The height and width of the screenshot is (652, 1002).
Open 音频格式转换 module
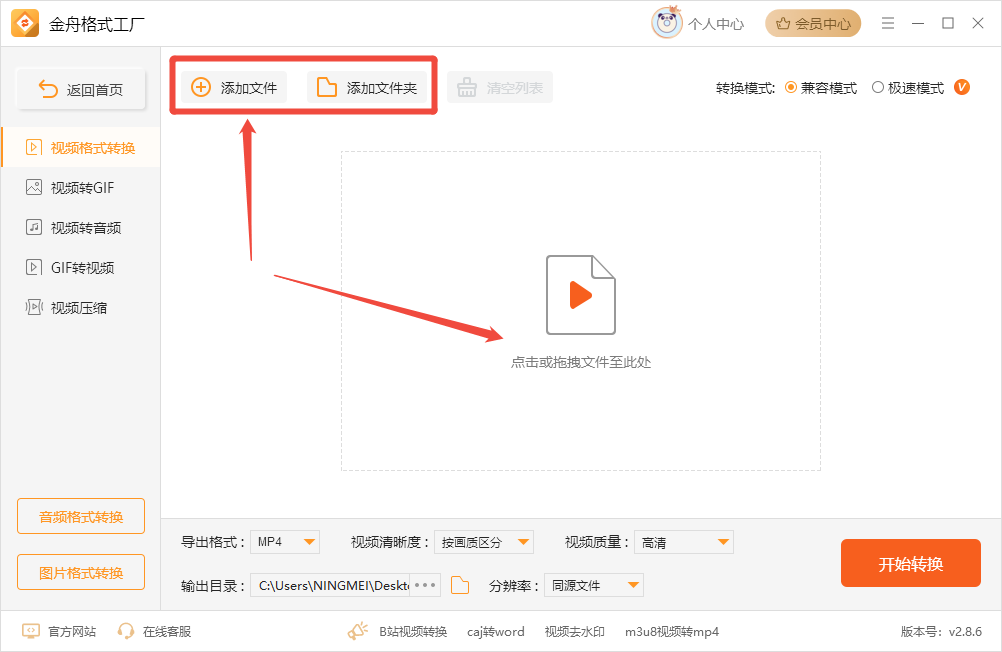click(81, 516)
